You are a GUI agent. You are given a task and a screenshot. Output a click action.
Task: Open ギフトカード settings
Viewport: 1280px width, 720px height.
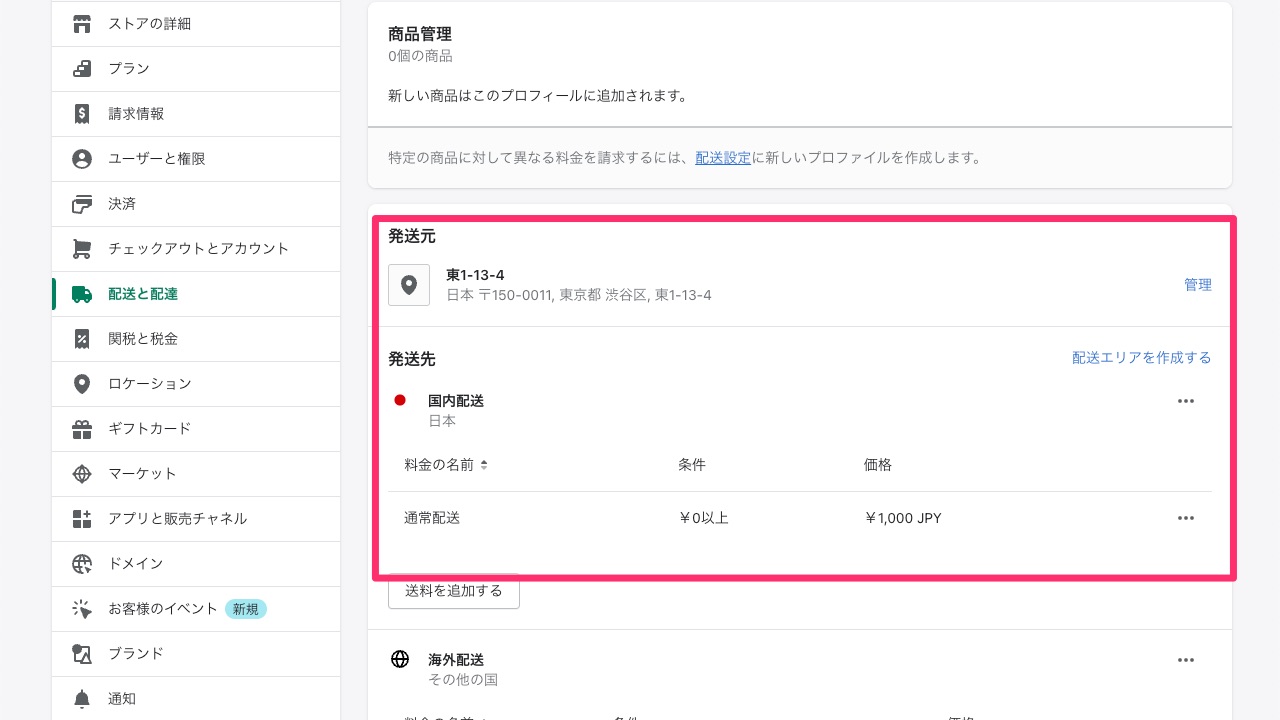click(x=196, y=429)
